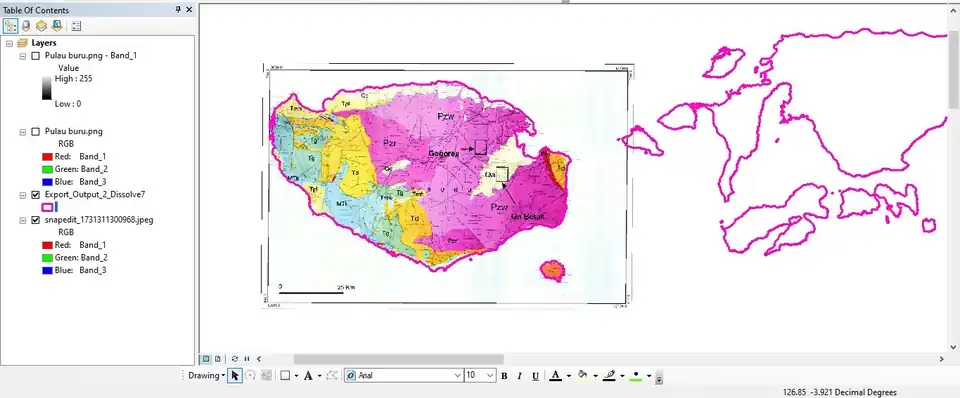Click the grayscale ramp under Band_1 Value

click(47, 88)
